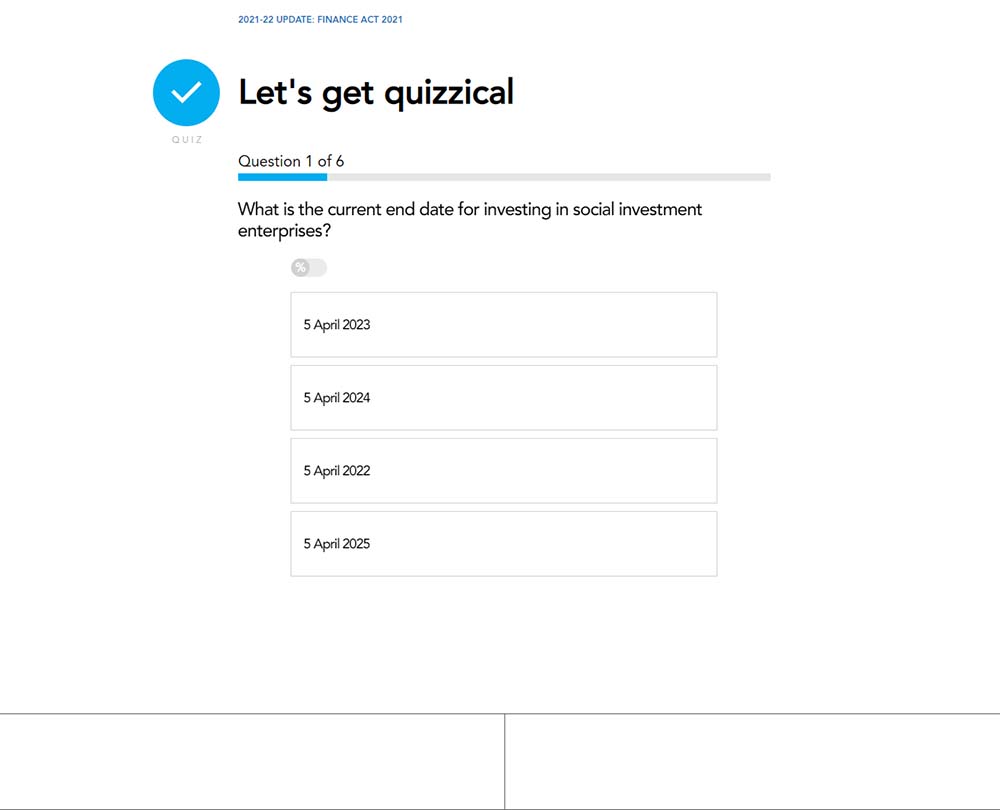The height and width of the screenshot is (810, 1000).
Task: Pick 5 April 2022 as the answer
Action: point(504,471)
